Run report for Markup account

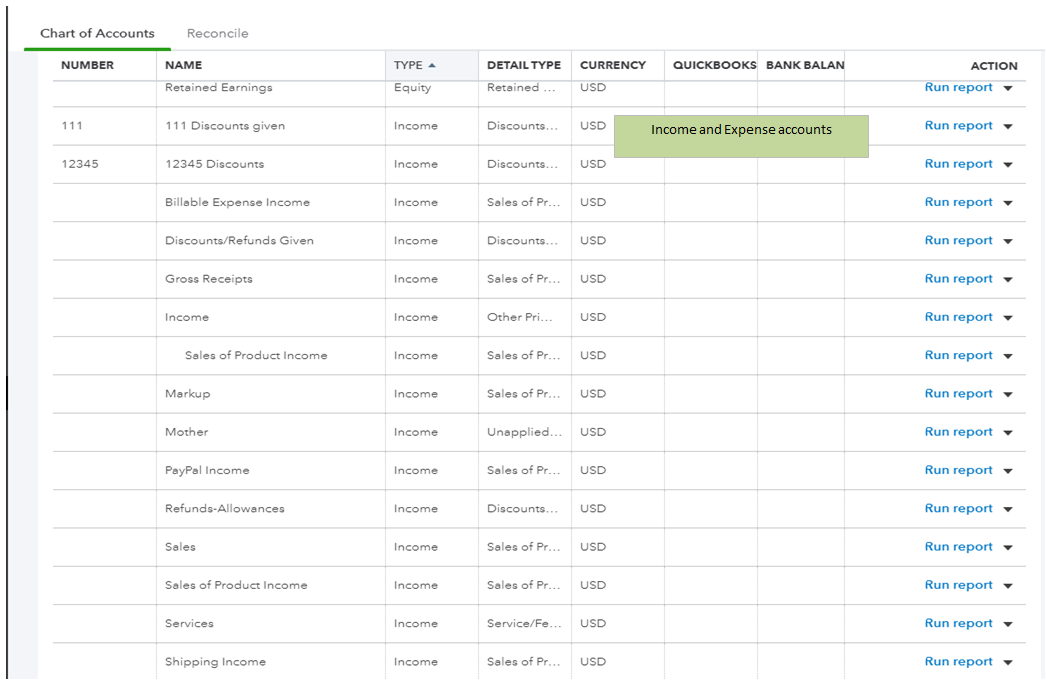[x=958, y=393]
